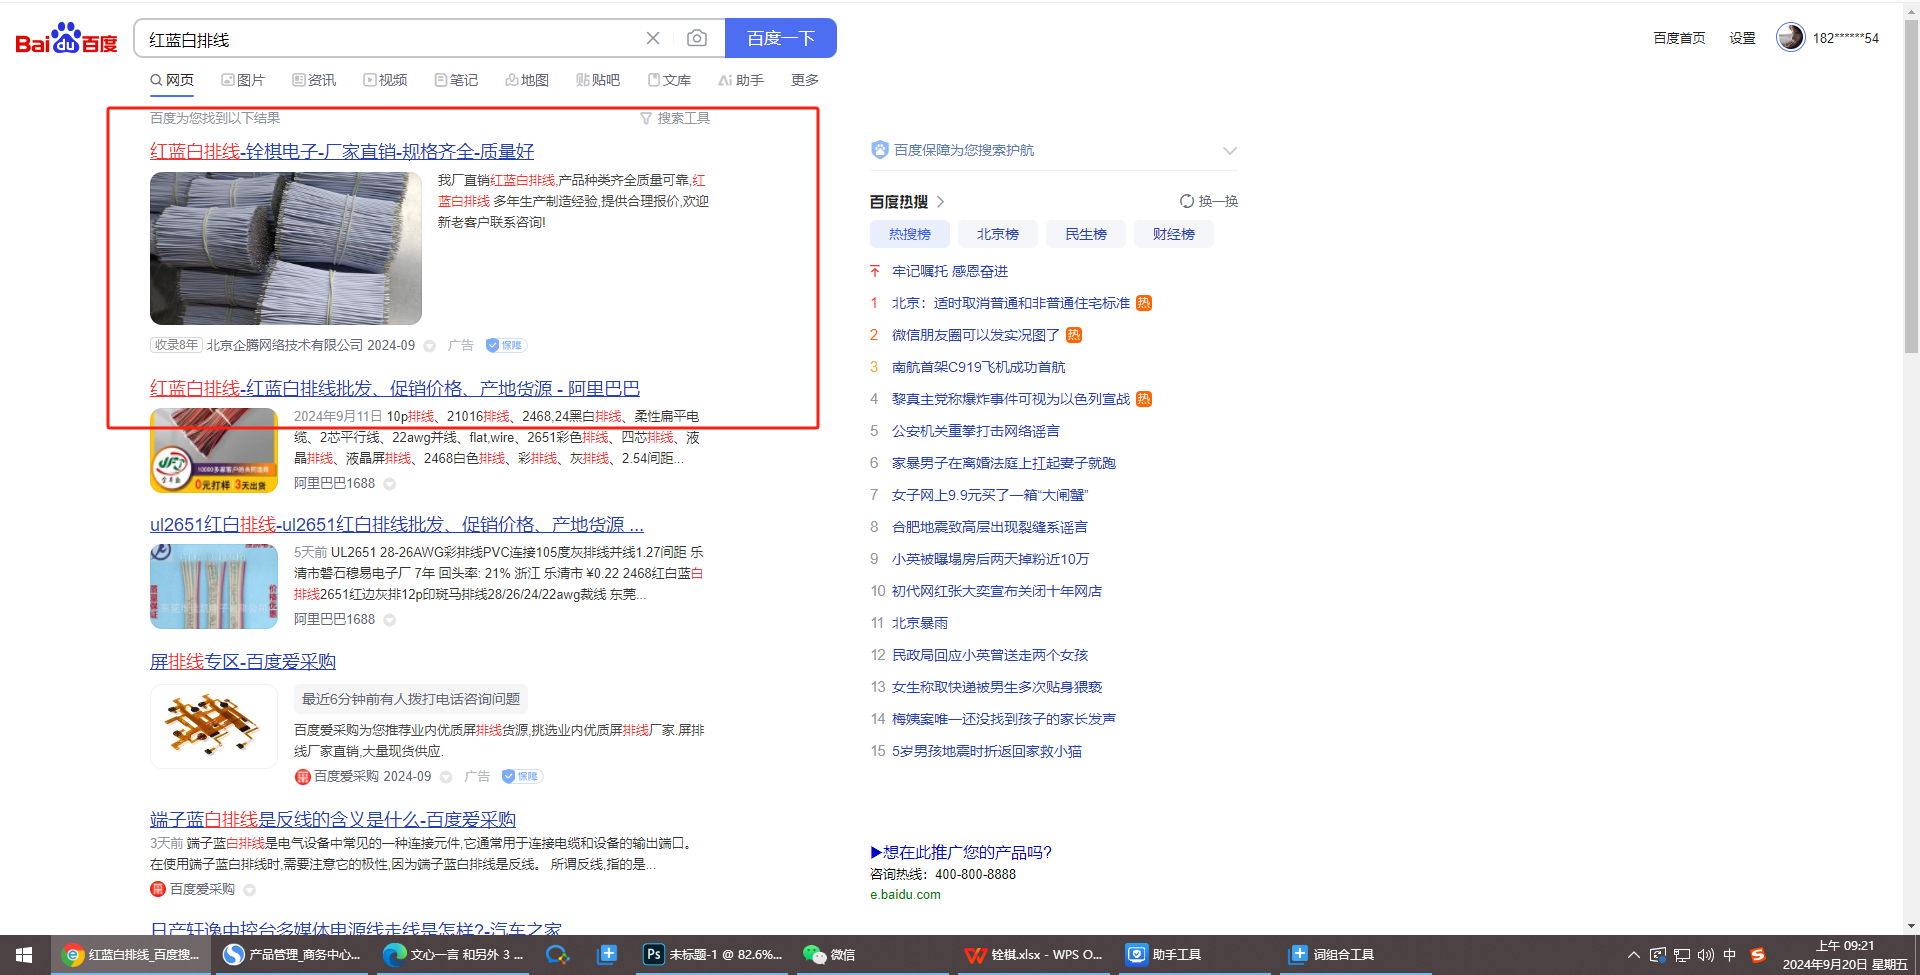Click the 百度一下 search button
The width and height of the screenshot is (1920, 975).
tap(780, 38)
